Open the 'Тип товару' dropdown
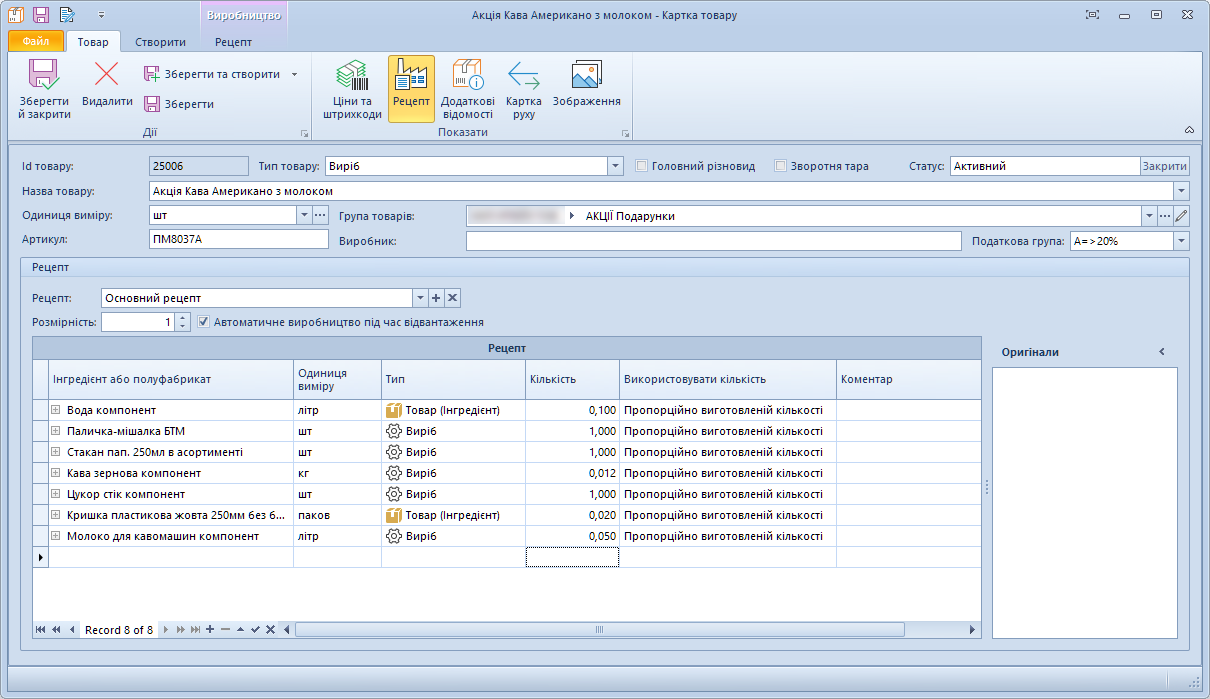The height and width of the screenshot is (699, 1210). tap(616, 166)
